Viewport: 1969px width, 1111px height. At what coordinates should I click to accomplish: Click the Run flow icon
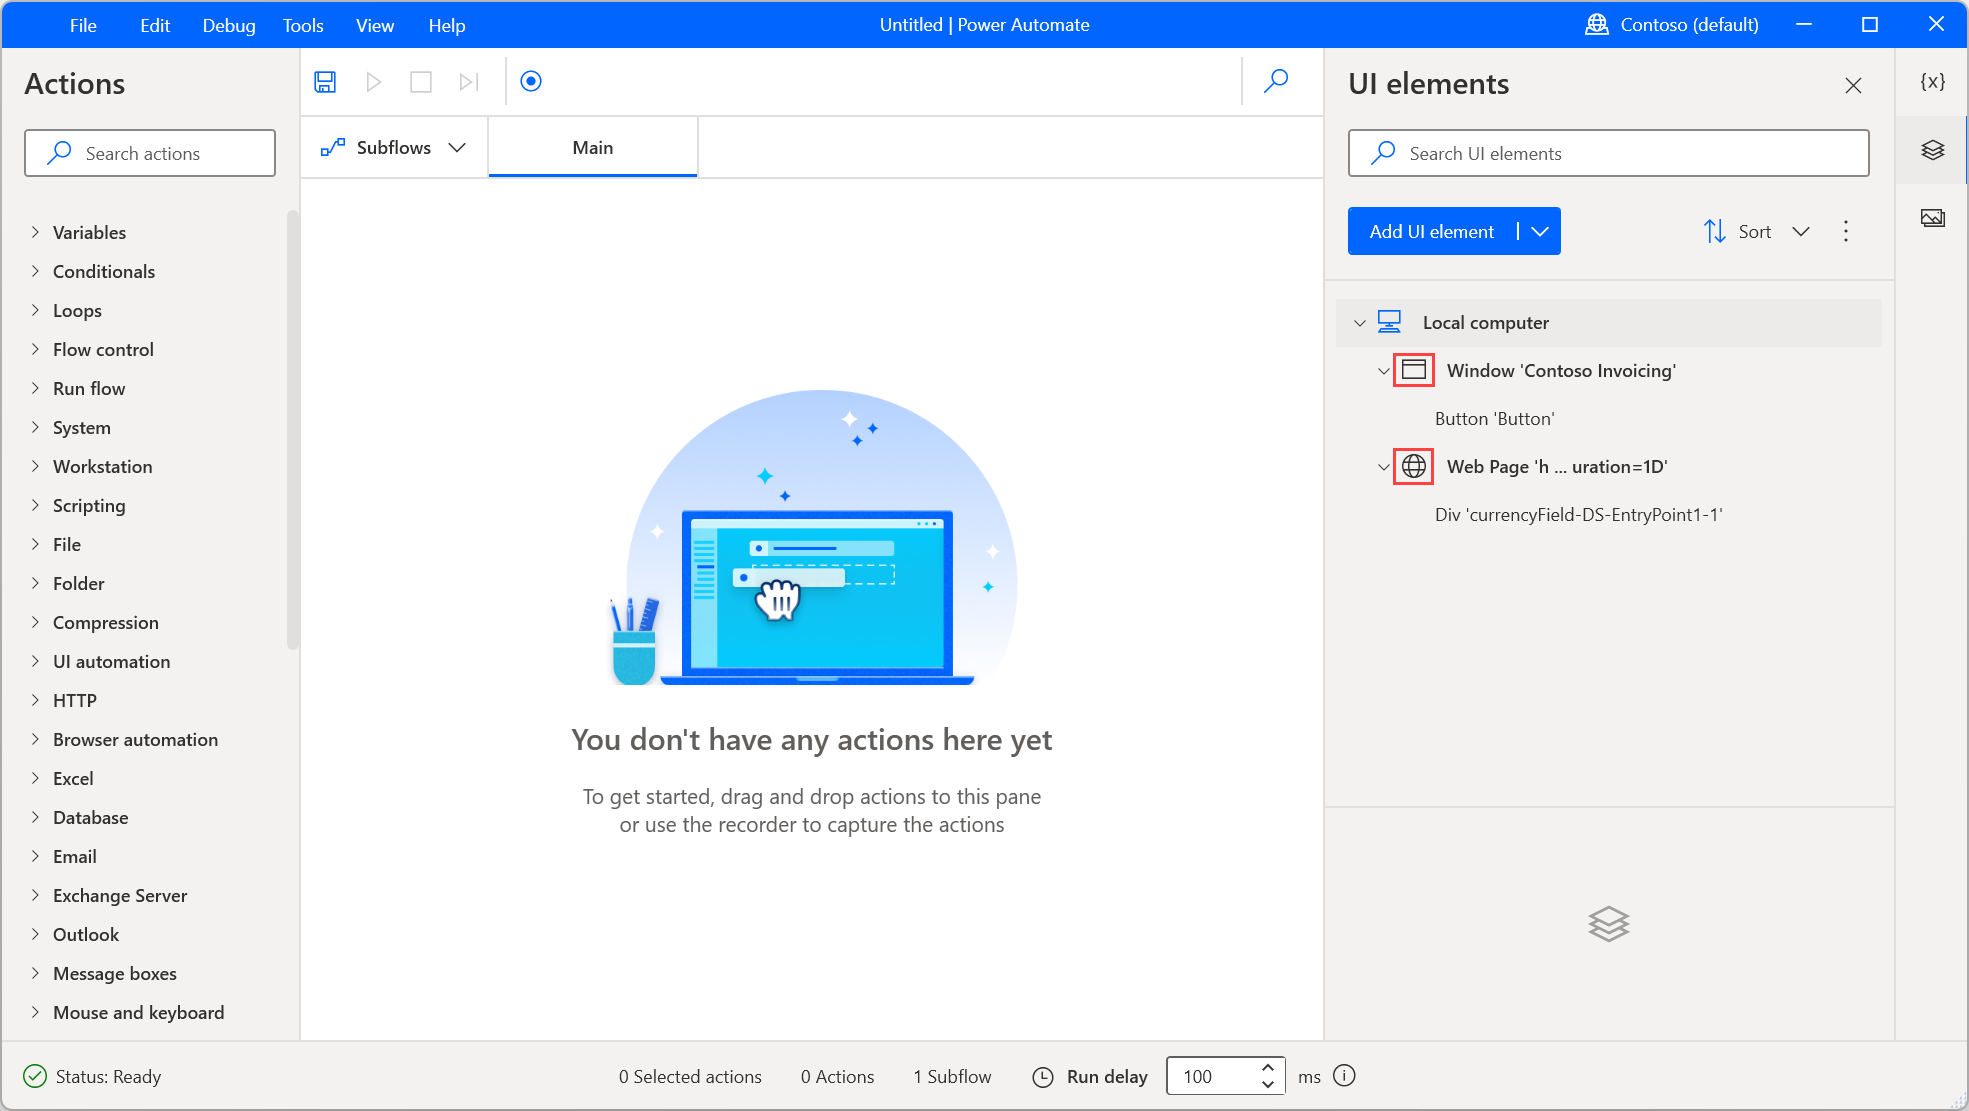coord(373,80)
